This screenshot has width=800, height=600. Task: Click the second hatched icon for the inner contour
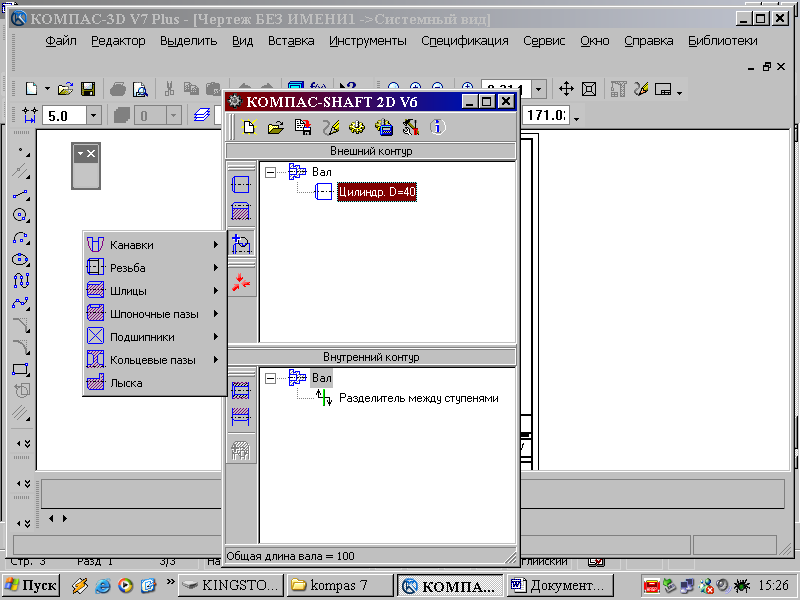(241, 417)
